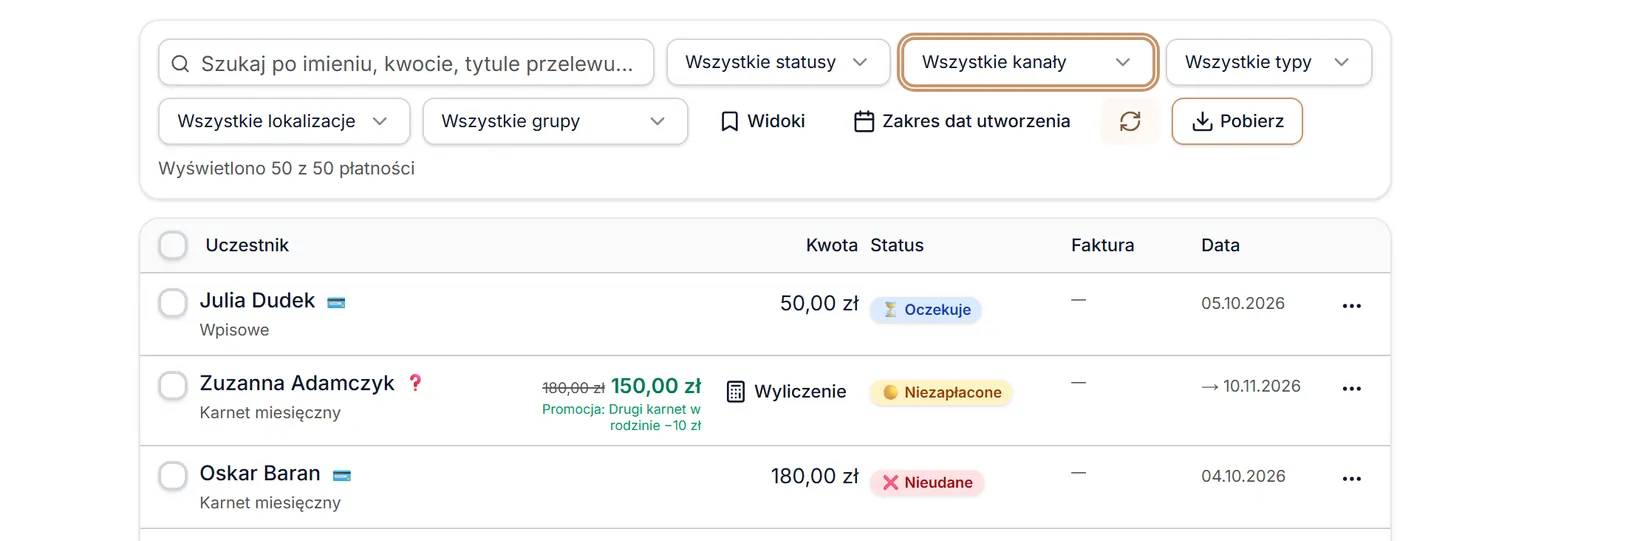Image resolution: width=1640 pixels, height=541 pixels.
Task: Click the refresh list icon button
Action: point(1130,121)
